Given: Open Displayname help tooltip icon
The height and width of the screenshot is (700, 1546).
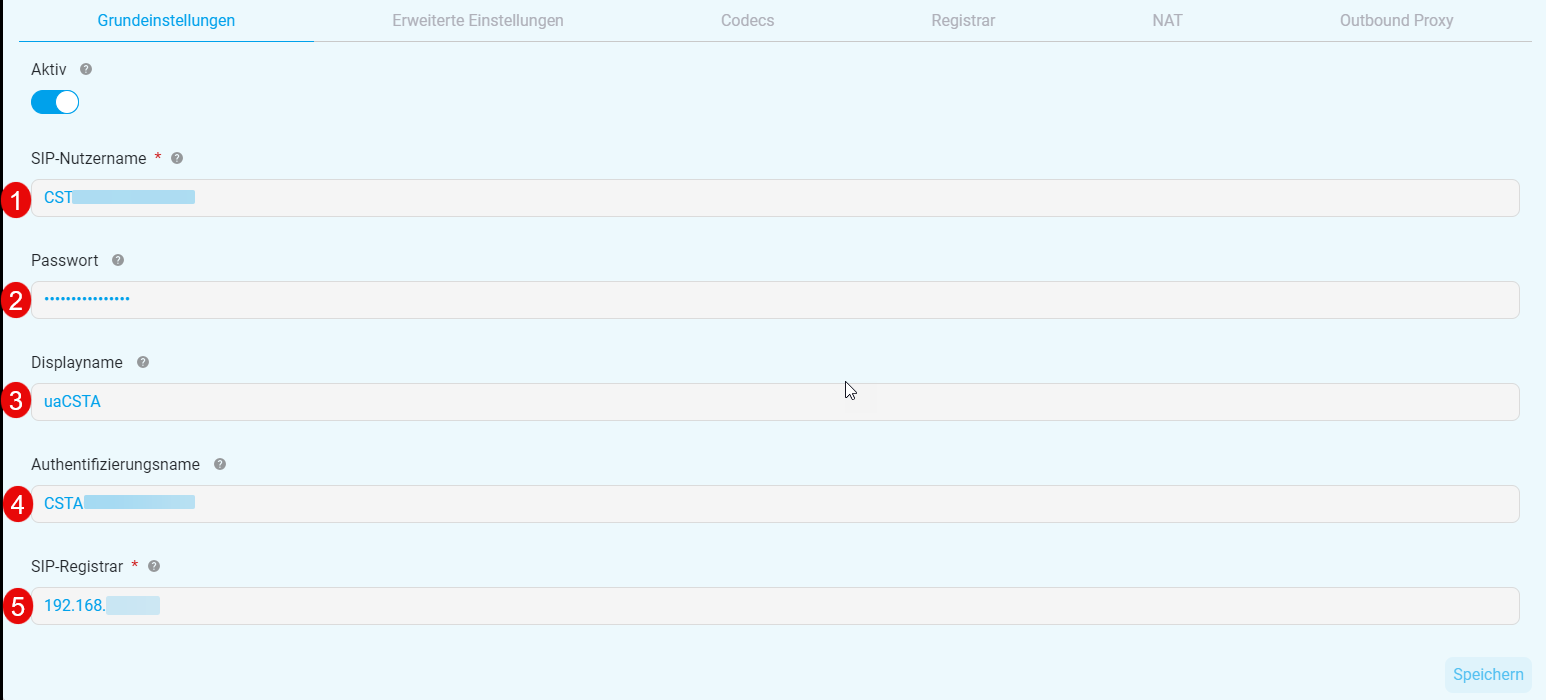Looking at the screenshot, I should [142, 362].
